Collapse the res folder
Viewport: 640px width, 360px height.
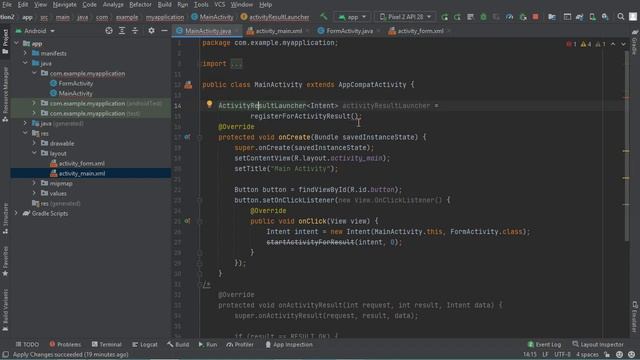(25, 133)
